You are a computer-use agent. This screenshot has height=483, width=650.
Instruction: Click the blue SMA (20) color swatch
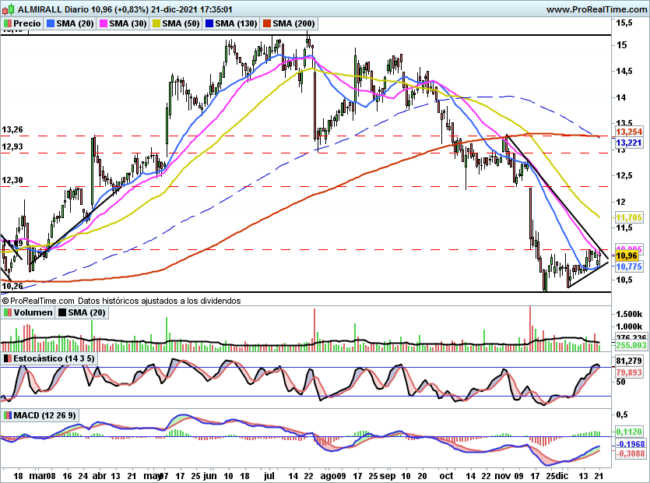[51, 24]
